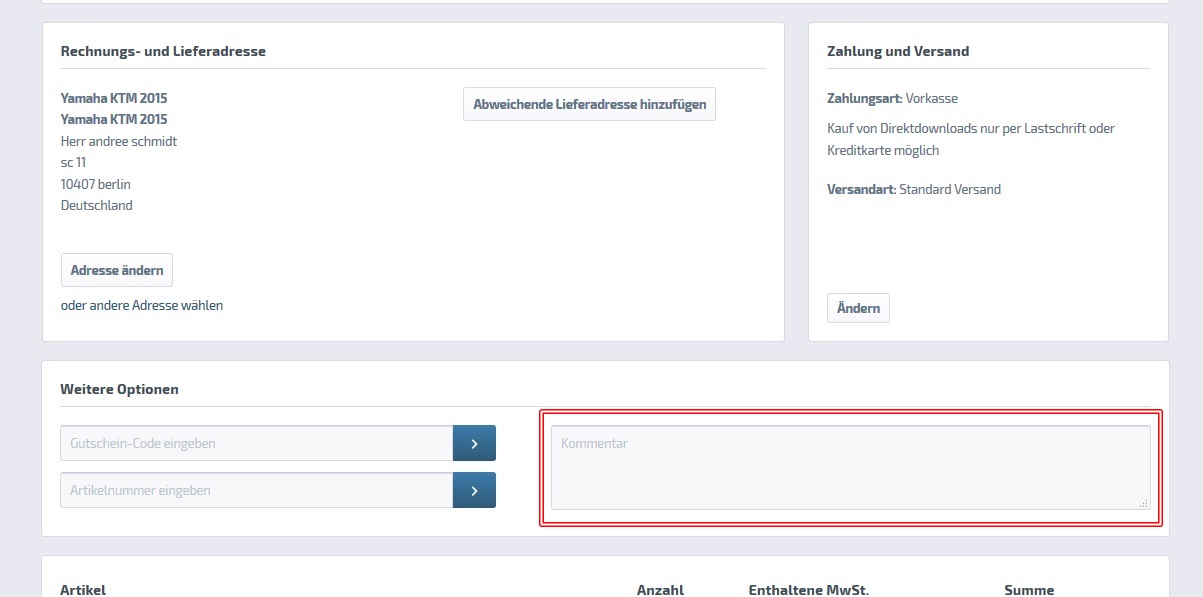The height and width of the screenshot is (597, 1203).
Task: Click the 'Zahlungsart: Vorkasse' text
Action: pos(892,99)
